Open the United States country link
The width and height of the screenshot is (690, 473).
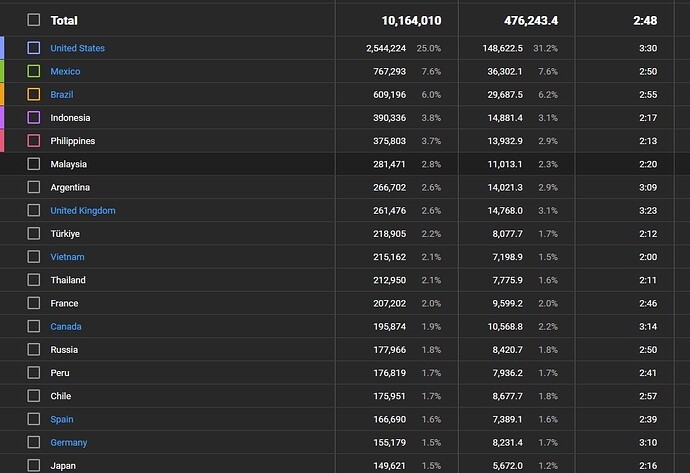click(77, 48)
